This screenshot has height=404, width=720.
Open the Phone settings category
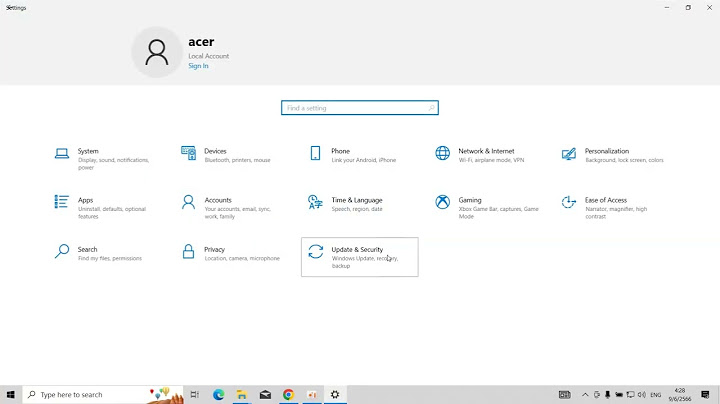coord(360,155)
